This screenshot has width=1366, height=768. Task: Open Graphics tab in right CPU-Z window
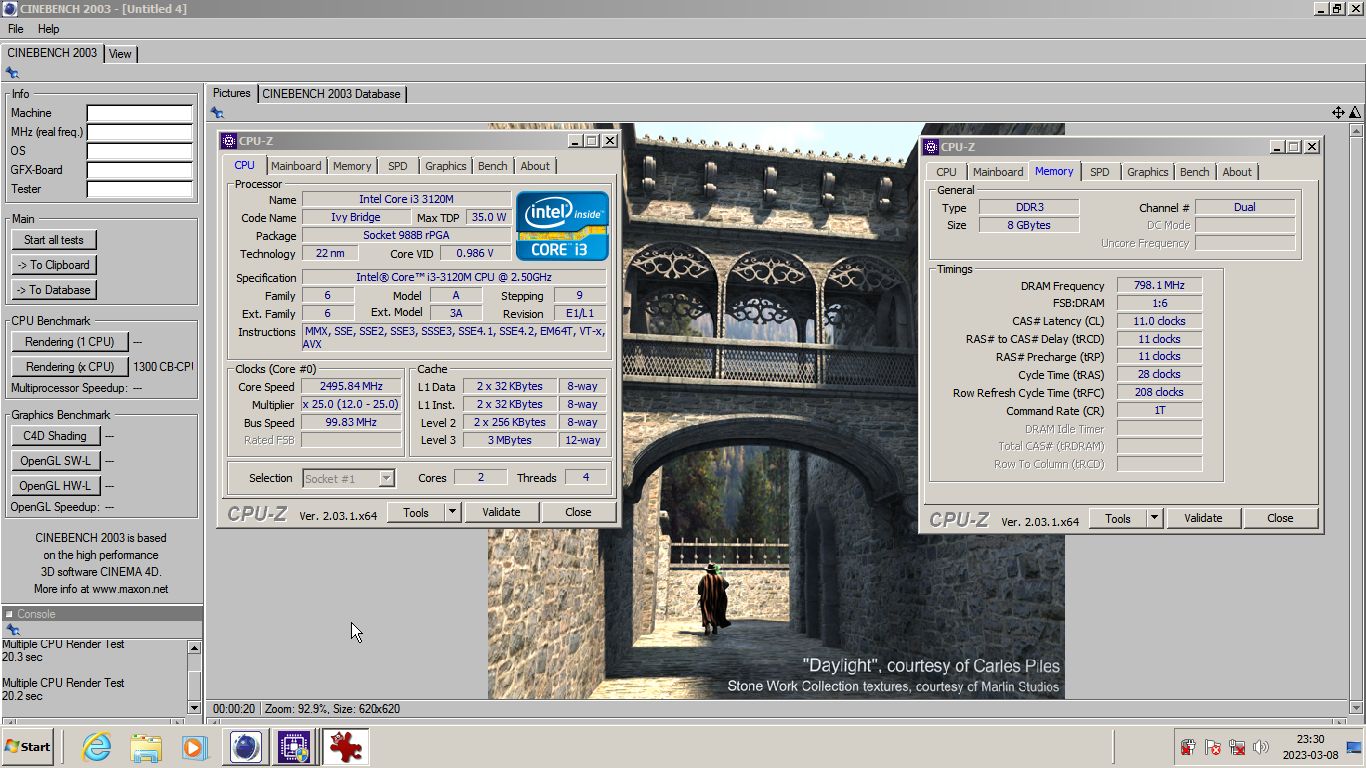1147,172
